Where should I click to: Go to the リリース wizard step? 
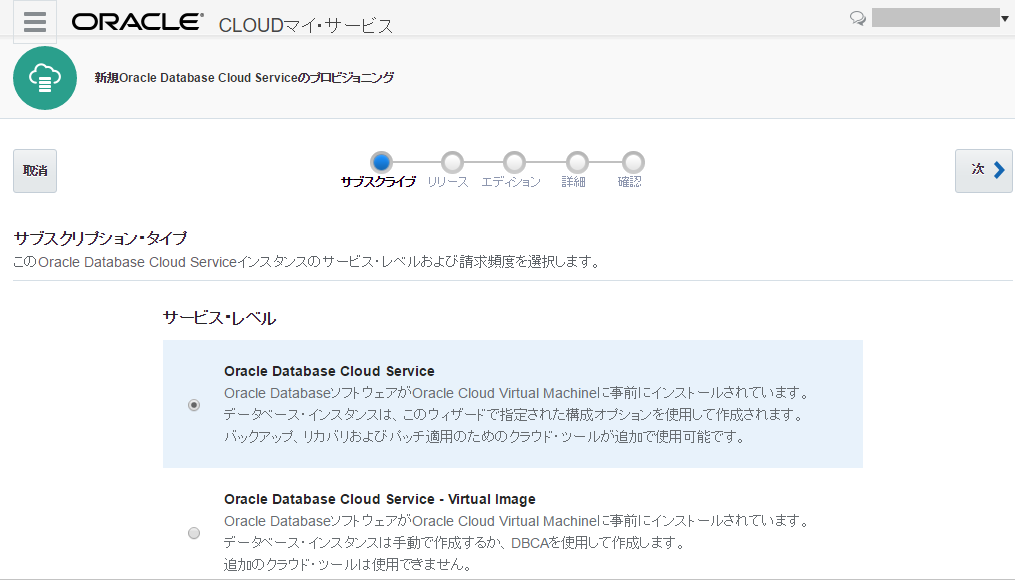[452, 162]
